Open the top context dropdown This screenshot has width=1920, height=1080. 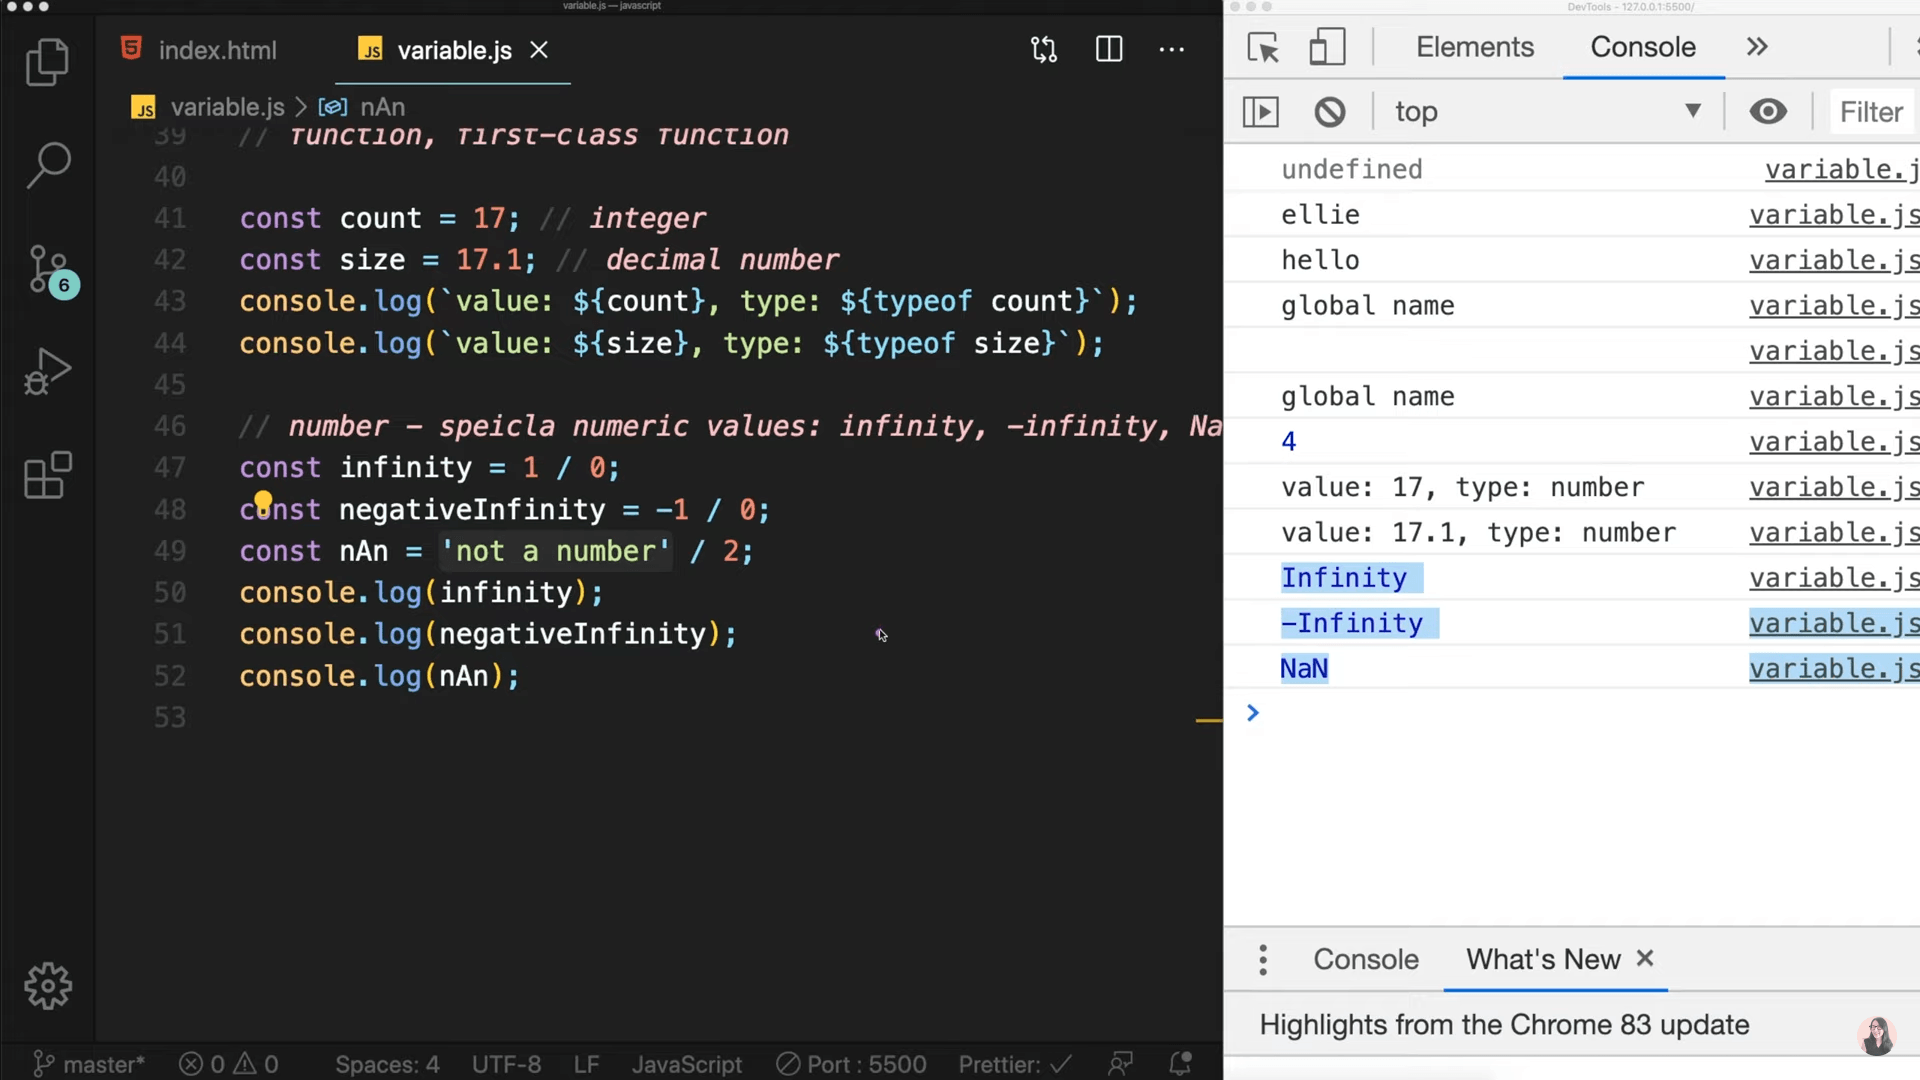click(x=1547, y=112)
